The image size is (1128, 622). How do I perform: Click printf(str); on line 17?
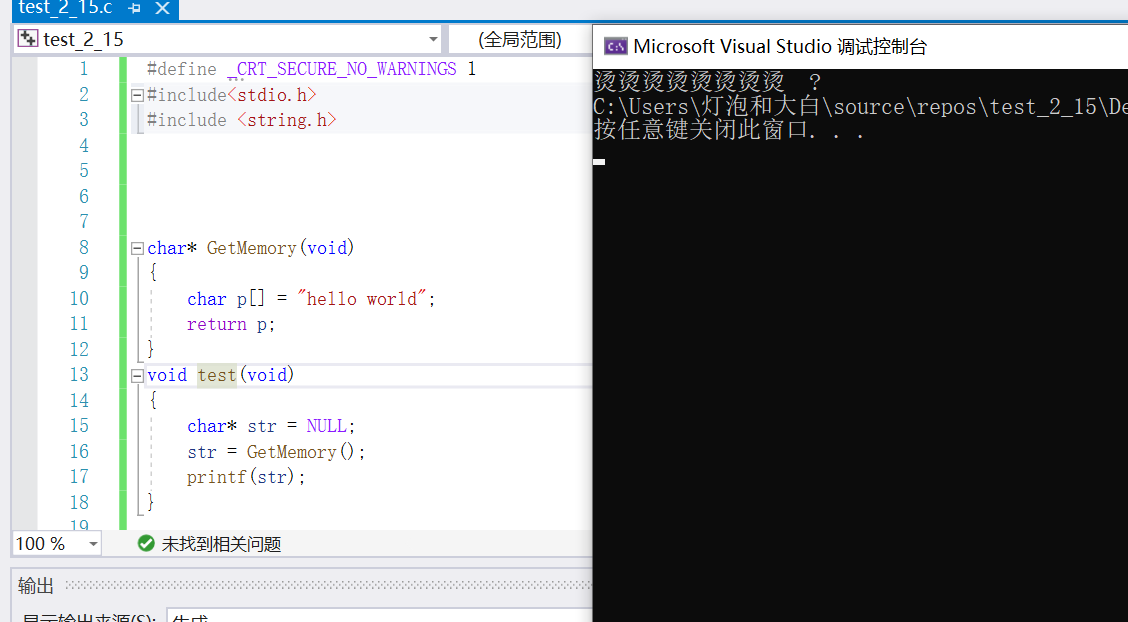246,477
